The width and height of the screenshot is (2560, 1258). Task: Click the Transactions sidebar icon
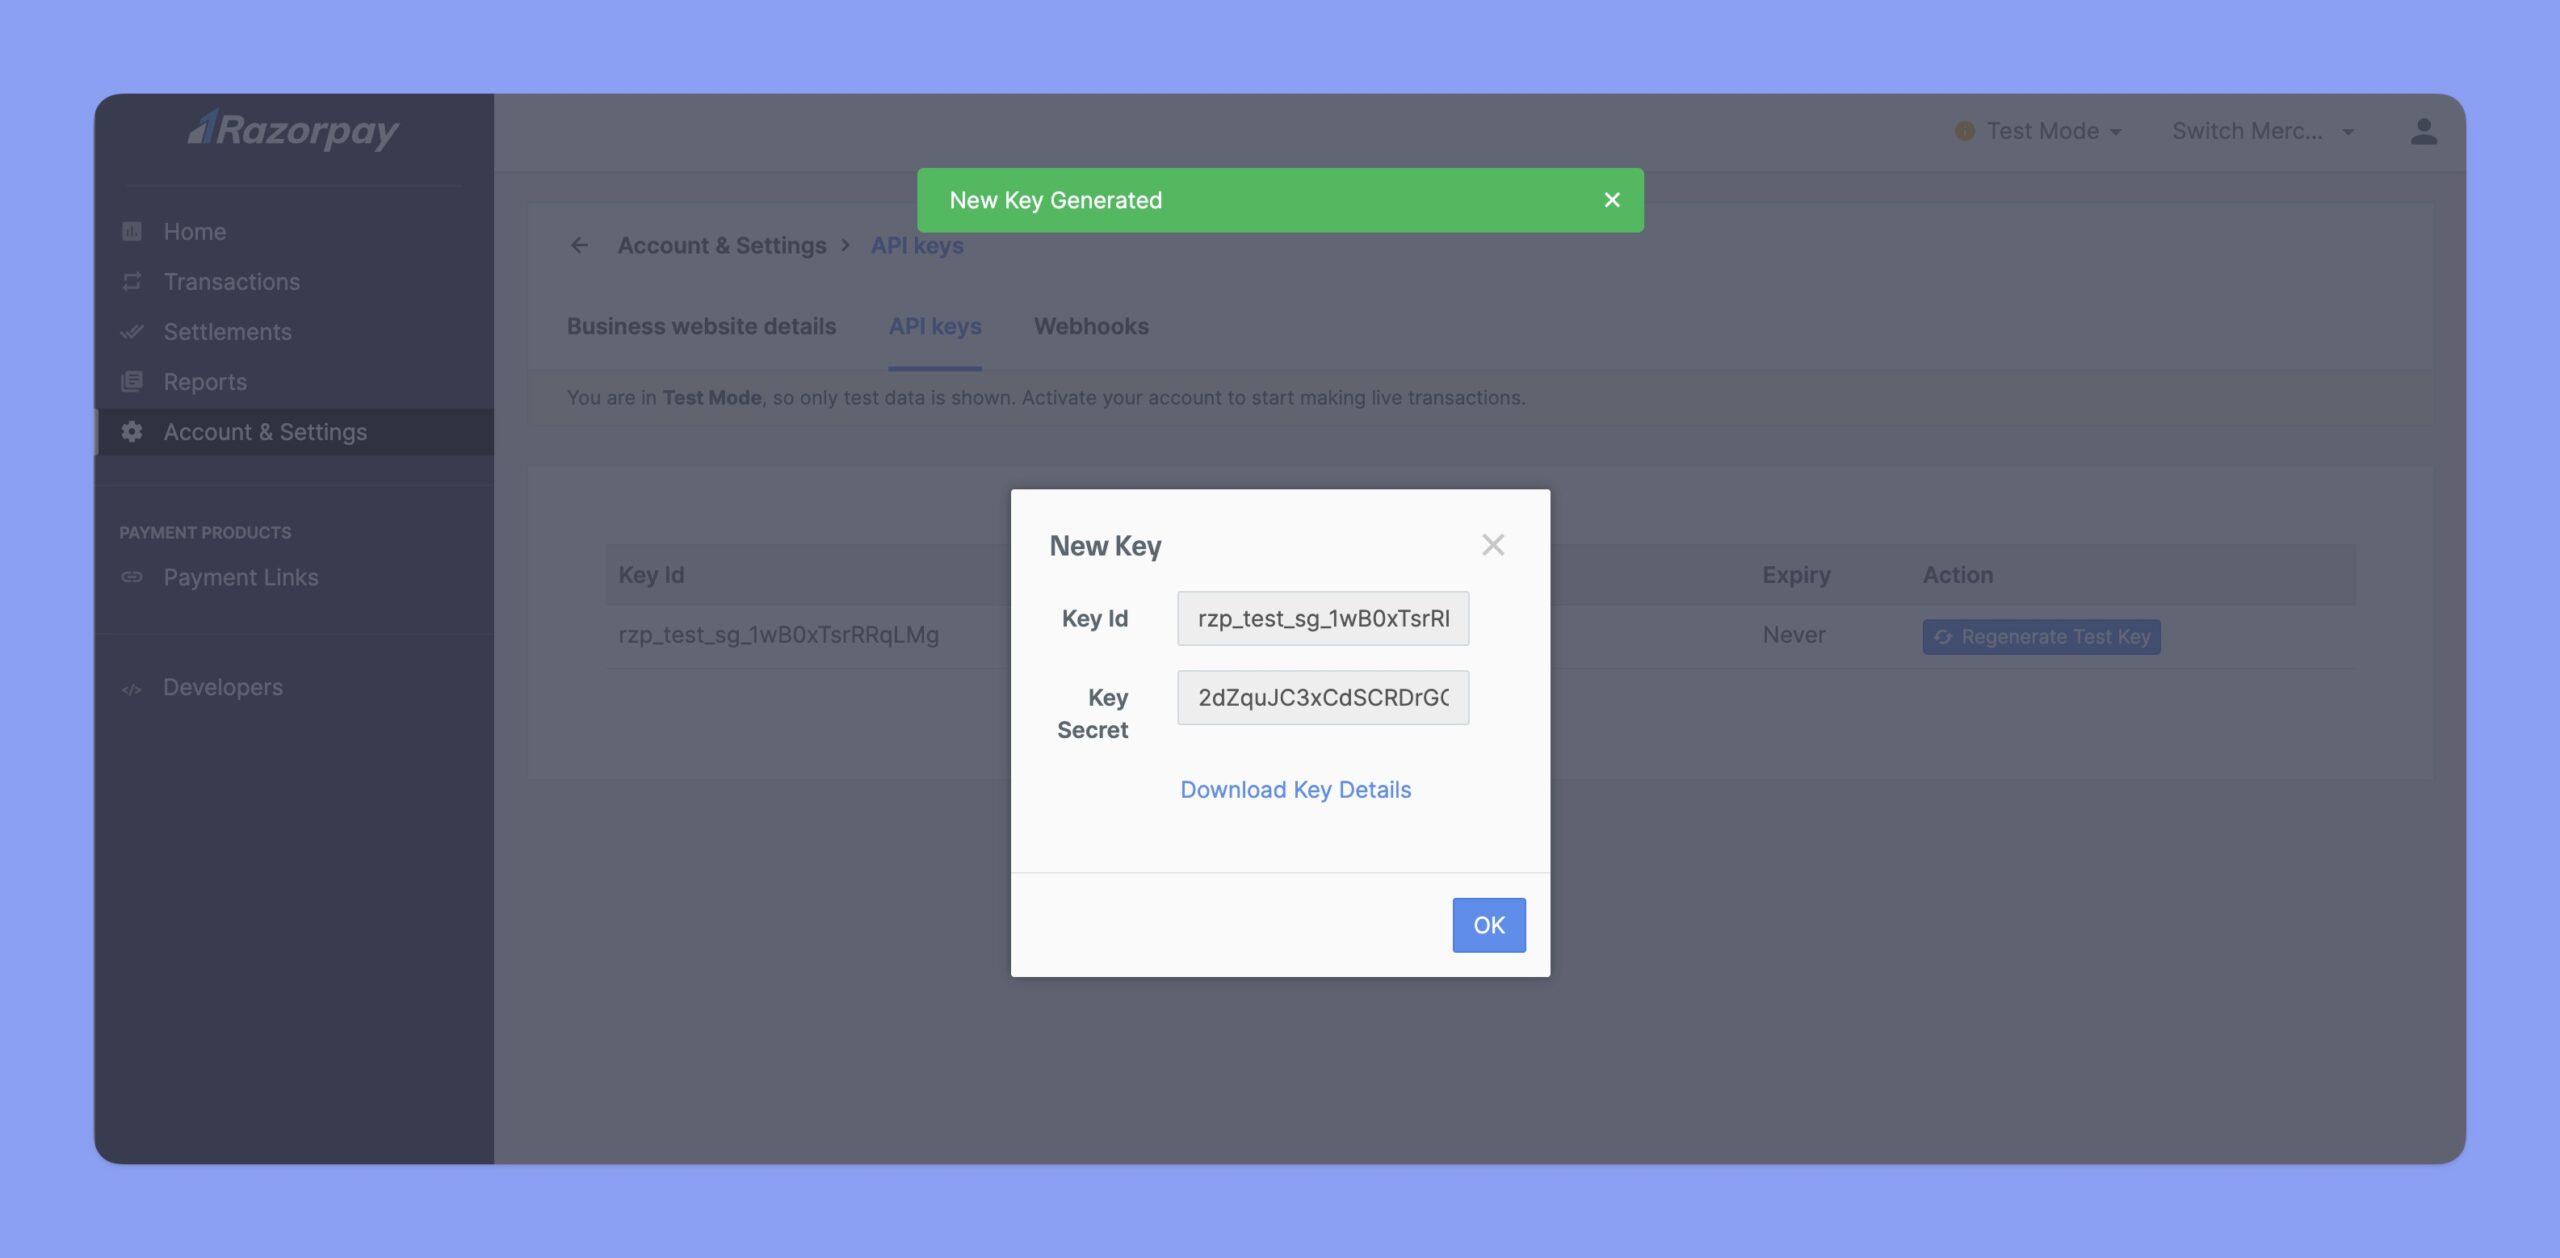[x=131, y=281]
